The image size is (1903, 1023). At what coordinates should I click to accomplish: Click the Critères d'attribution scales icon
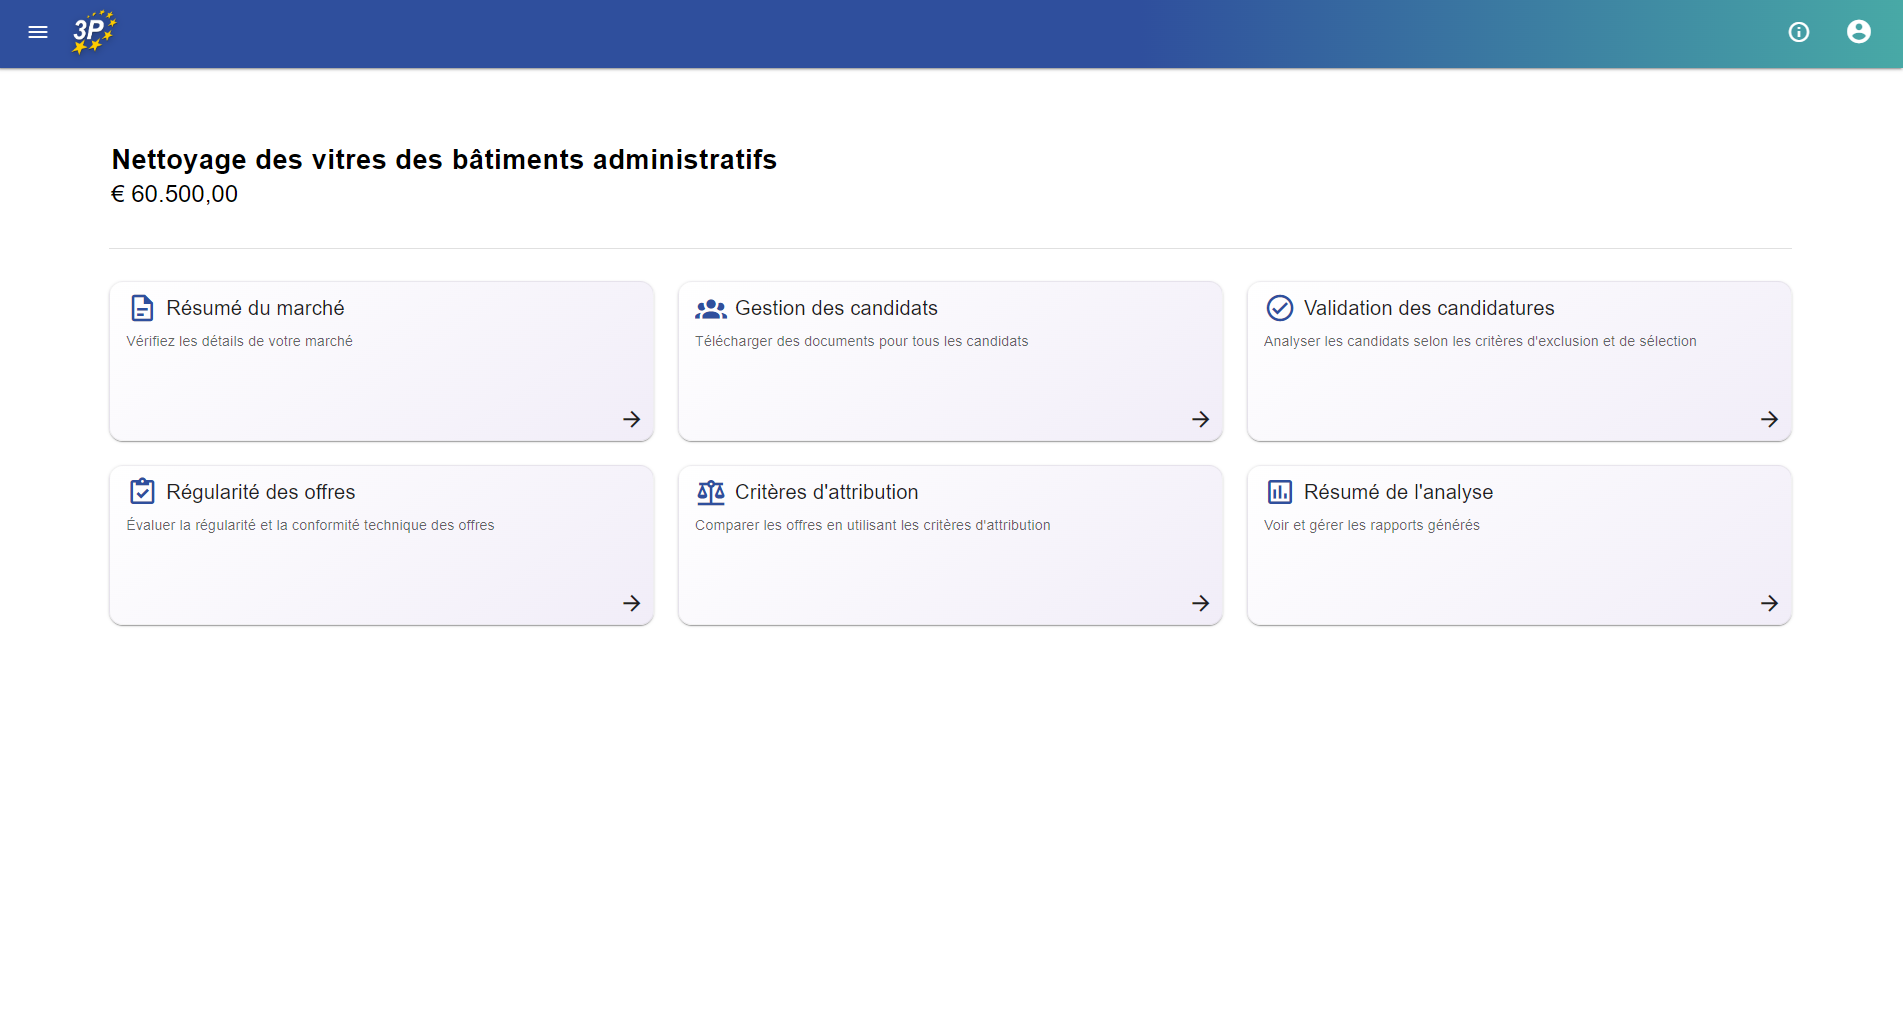point(711,491)
